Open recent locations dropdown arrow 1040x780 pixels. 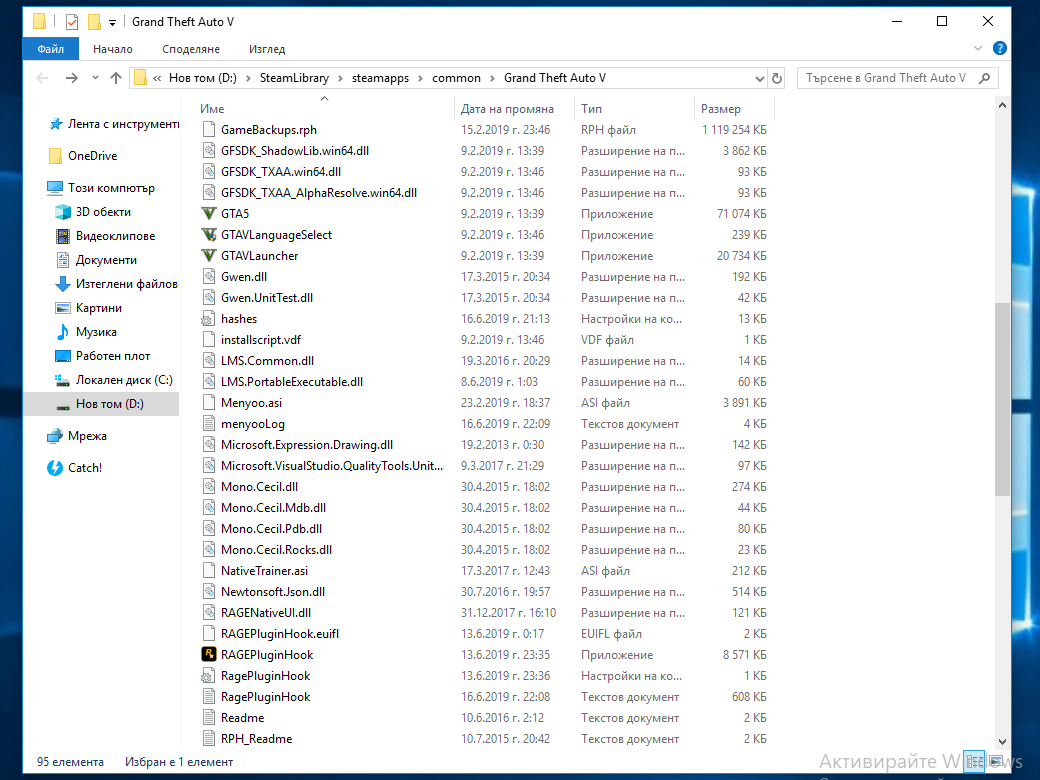pos(96,78)
